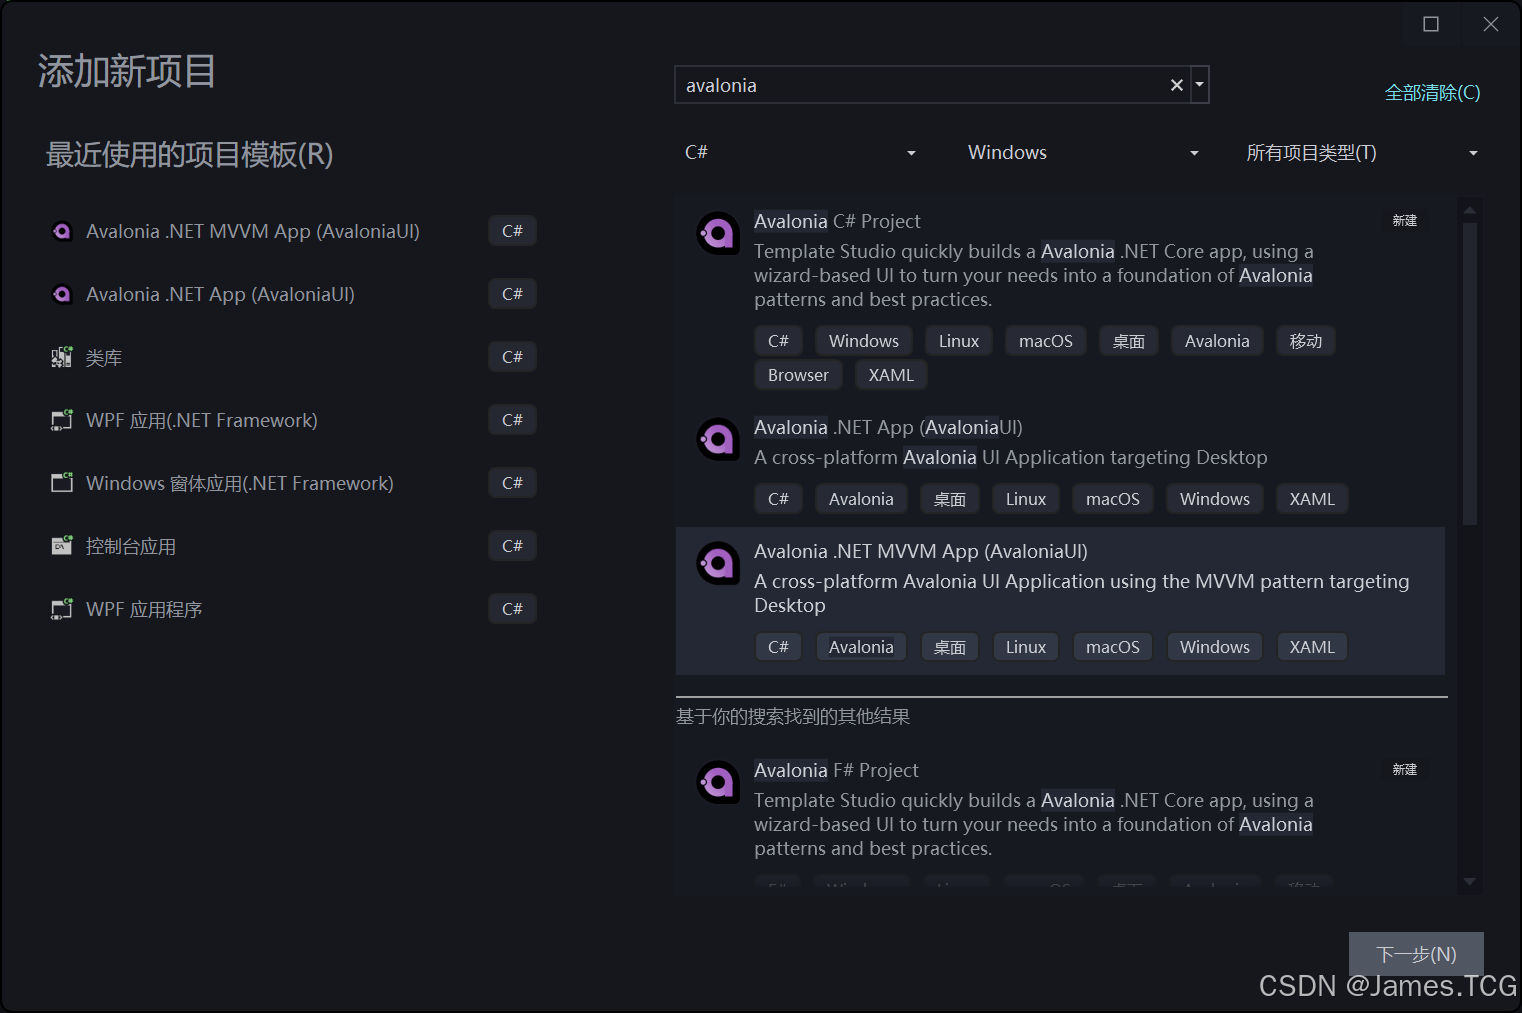This screenshot has height=1013, width=1522.
Task: Click XAML tag under Avalonia C# Project
Action: point(891,375)
